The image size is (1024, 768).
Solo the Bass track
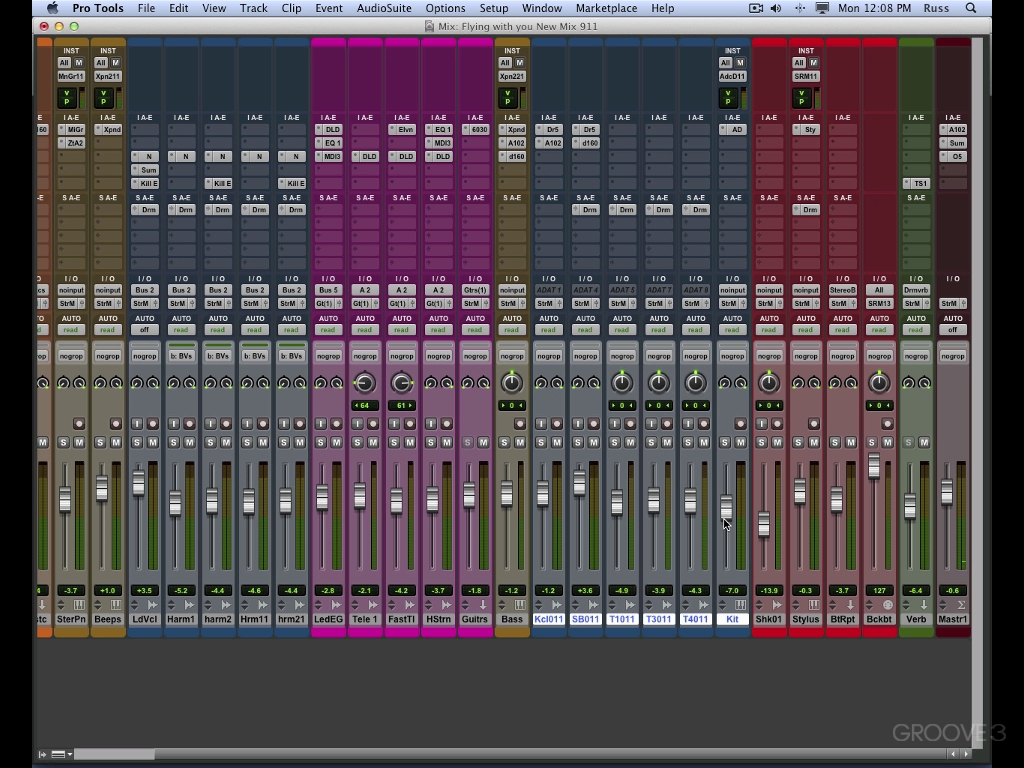coord(504,443)
